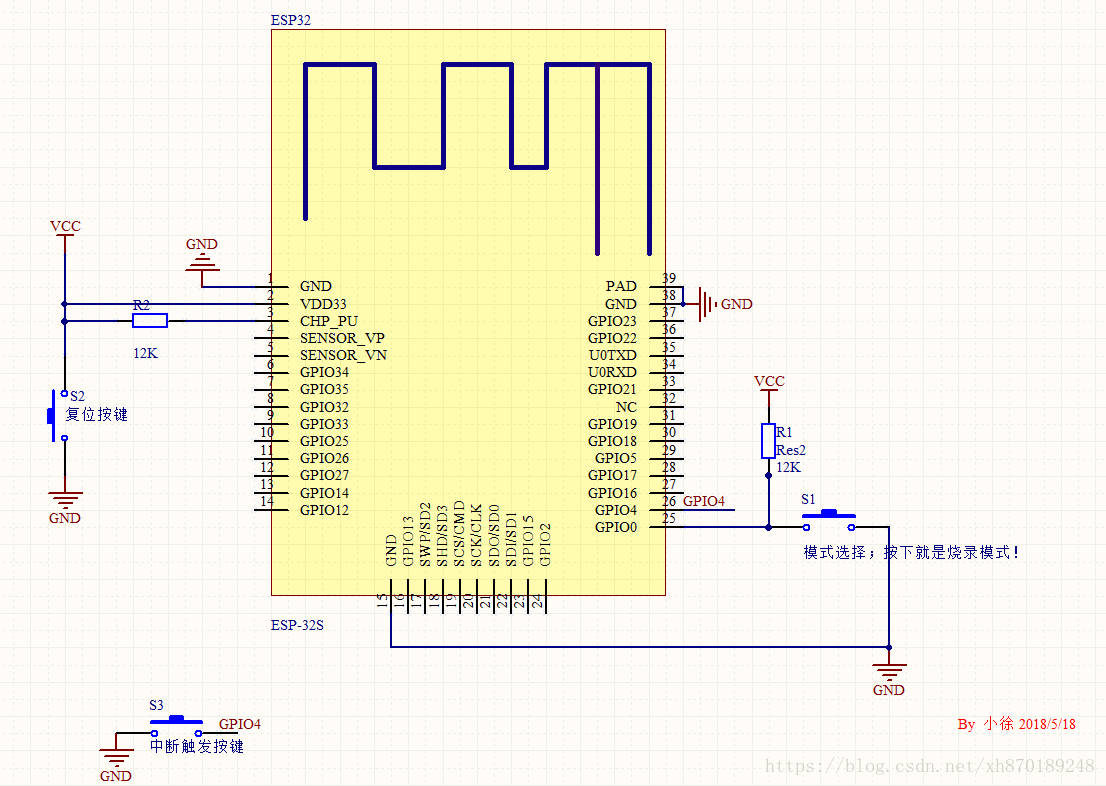Click the U0RXD pin label
The width and height of the screenshot is (1106, 786).
pyautogui.click(x=612, y=373)
